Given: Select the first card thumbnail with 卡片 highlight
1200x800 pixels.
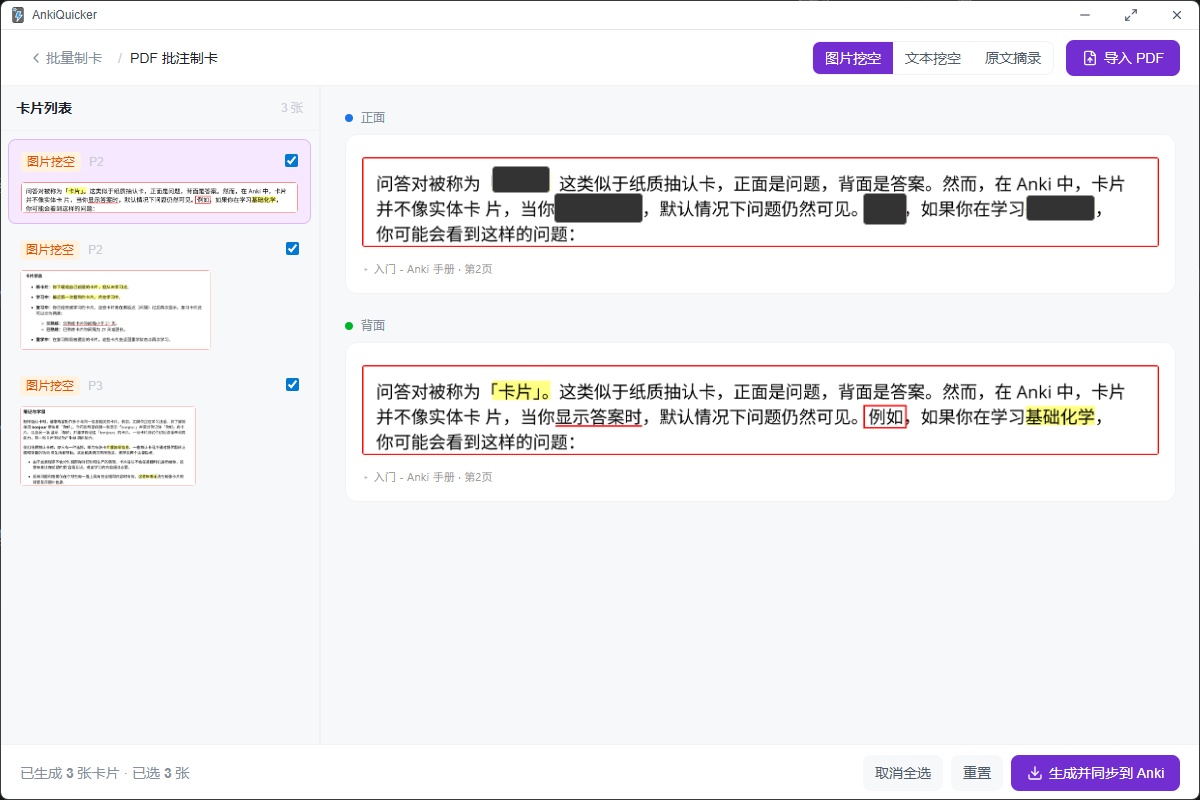Looking at the screenshot, I should point(160,196).
